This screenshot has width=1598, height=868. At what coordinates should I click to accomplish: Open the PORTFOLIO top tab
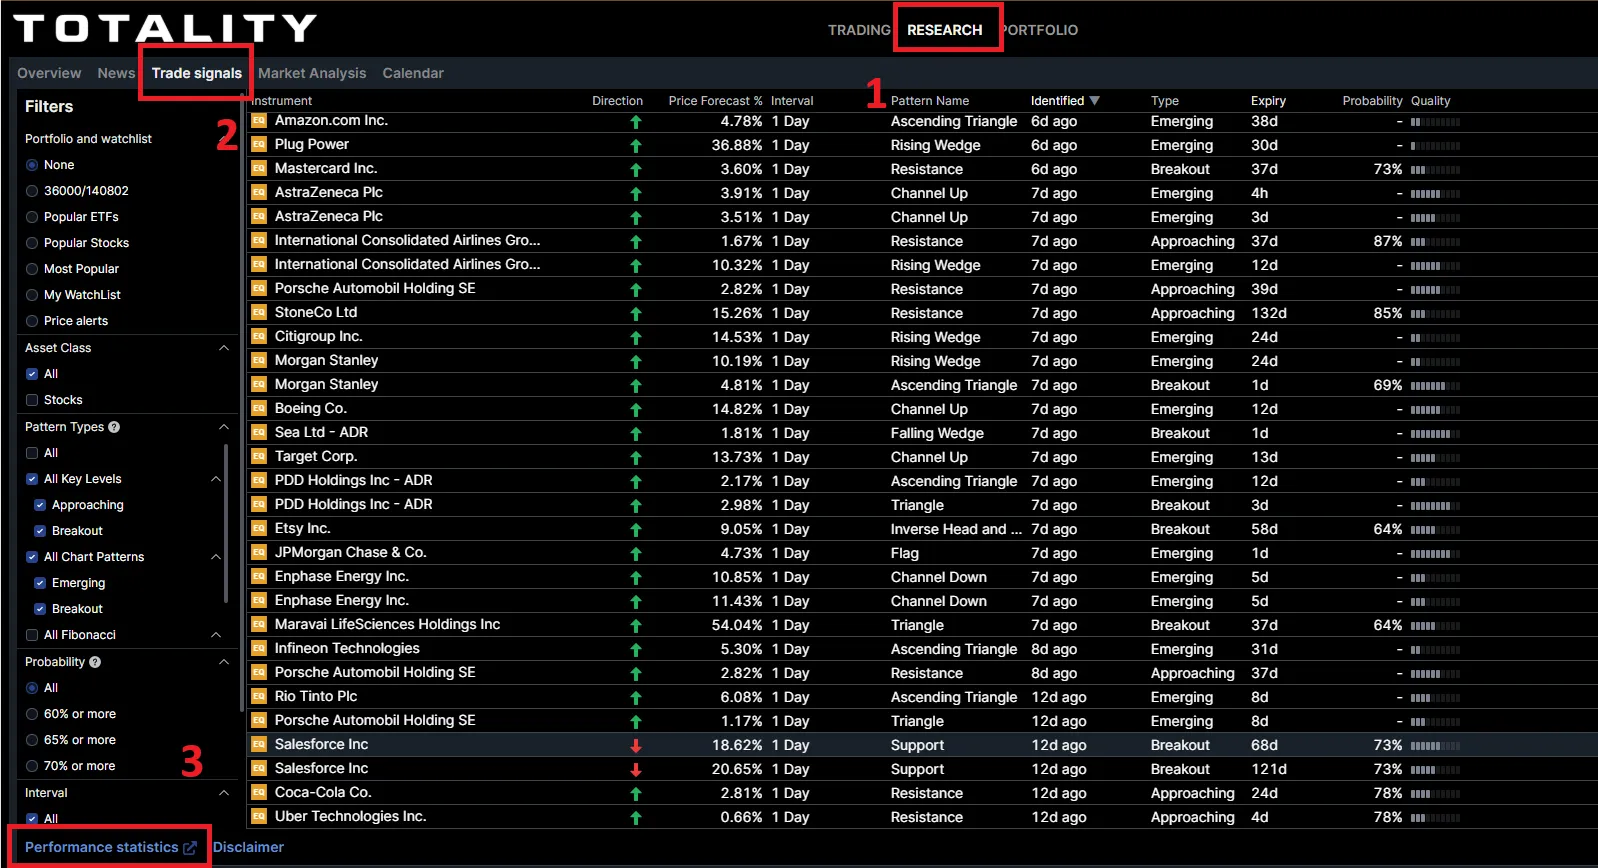[1040, 30]
